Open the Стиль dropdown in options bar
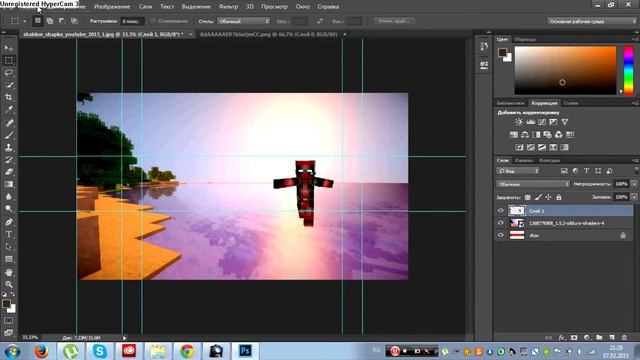Viewport: 640px width, 360px height. pyautogui.click(x=244, y=21)
